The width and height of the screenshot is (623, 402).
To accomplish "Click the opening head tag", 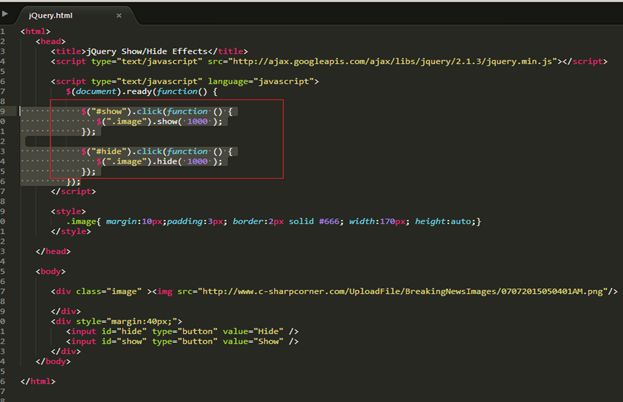I will 50,41.
